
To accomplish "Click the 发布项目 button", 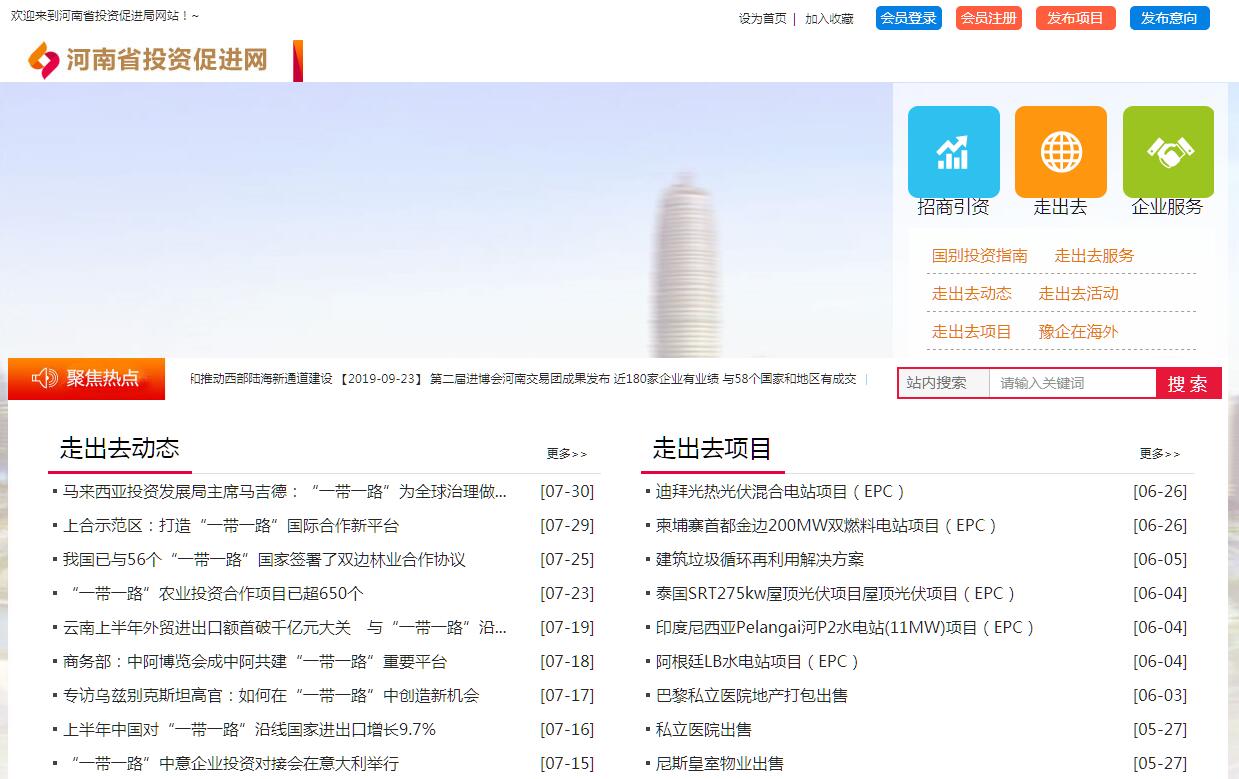I will point(1075,18).
